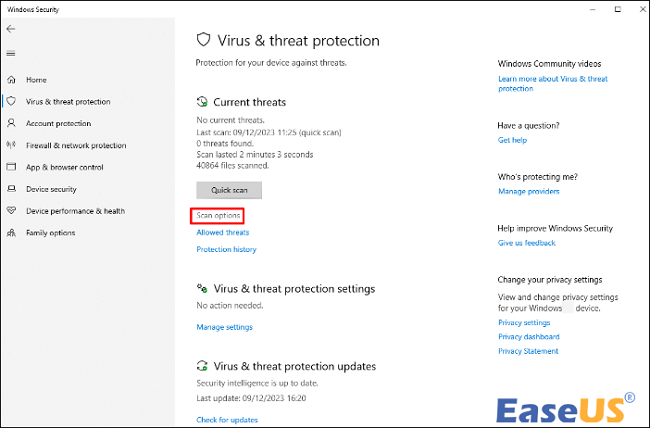Click the back arrow icon

(11, 29)
